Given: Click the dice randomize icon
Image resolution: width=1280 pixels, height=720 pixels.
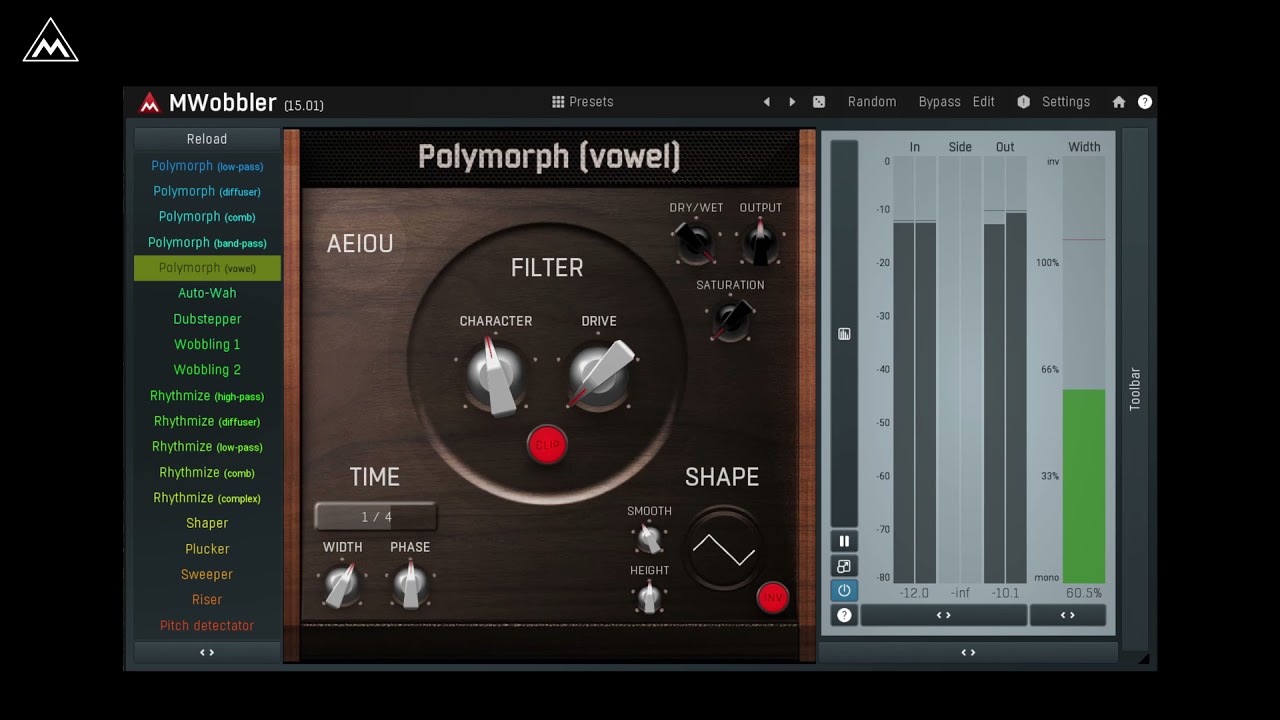Looking at the screenshot, I should pos(819,102).
